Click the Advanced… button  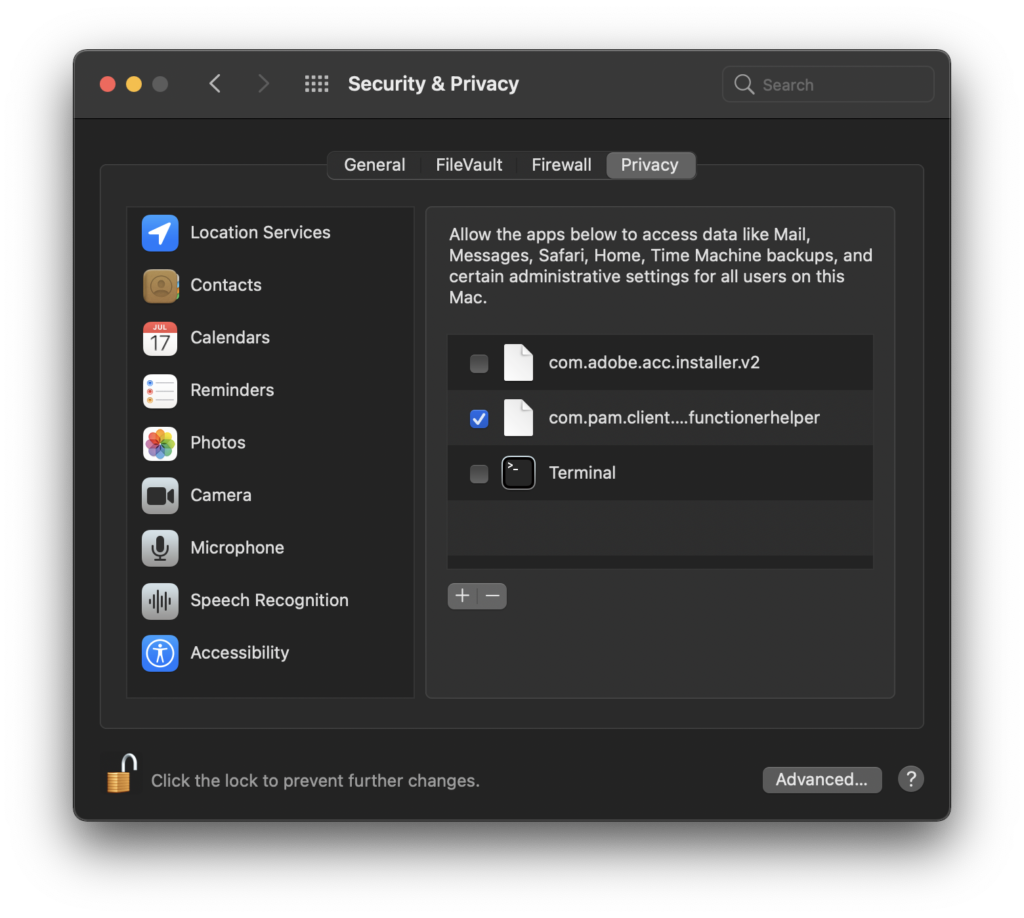(x=821, y=780)
